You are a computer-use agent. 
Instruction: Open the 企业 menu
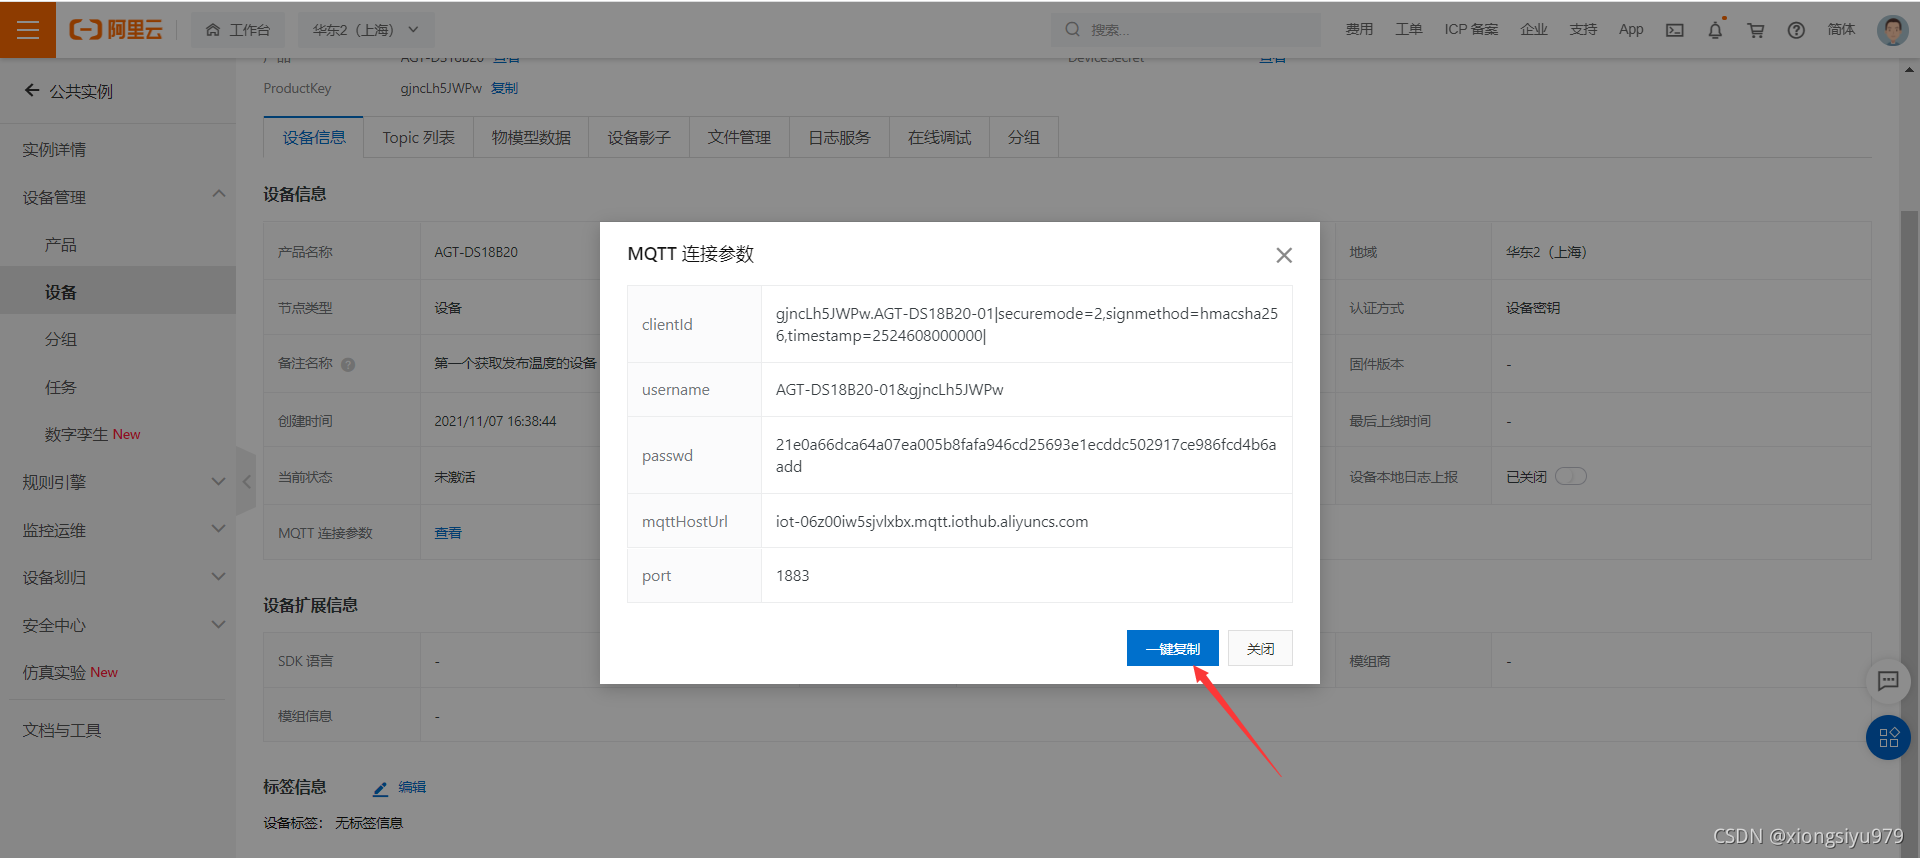[1534, 30]
